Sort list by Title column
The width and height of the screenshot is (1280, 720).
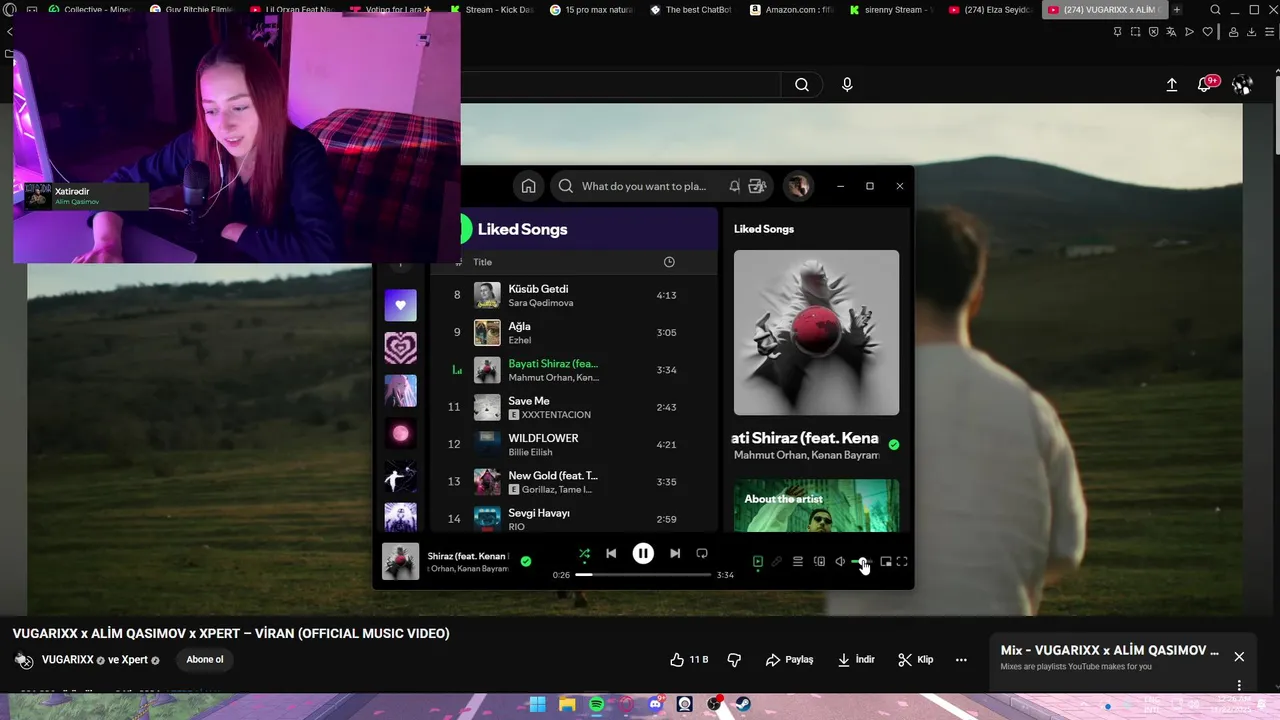pyautogui.click(x=482, y=262)
